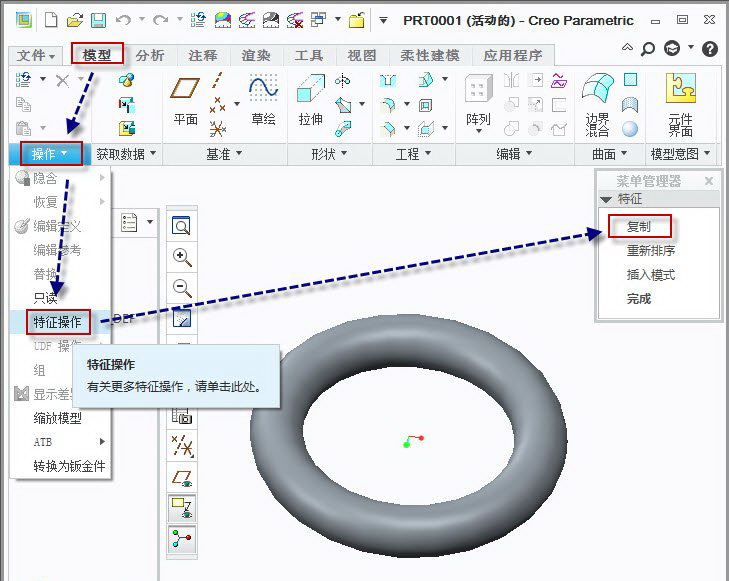
Task: Click the Delete X icon in operations group
Action: pyautogui.click(x=62, y=80)
